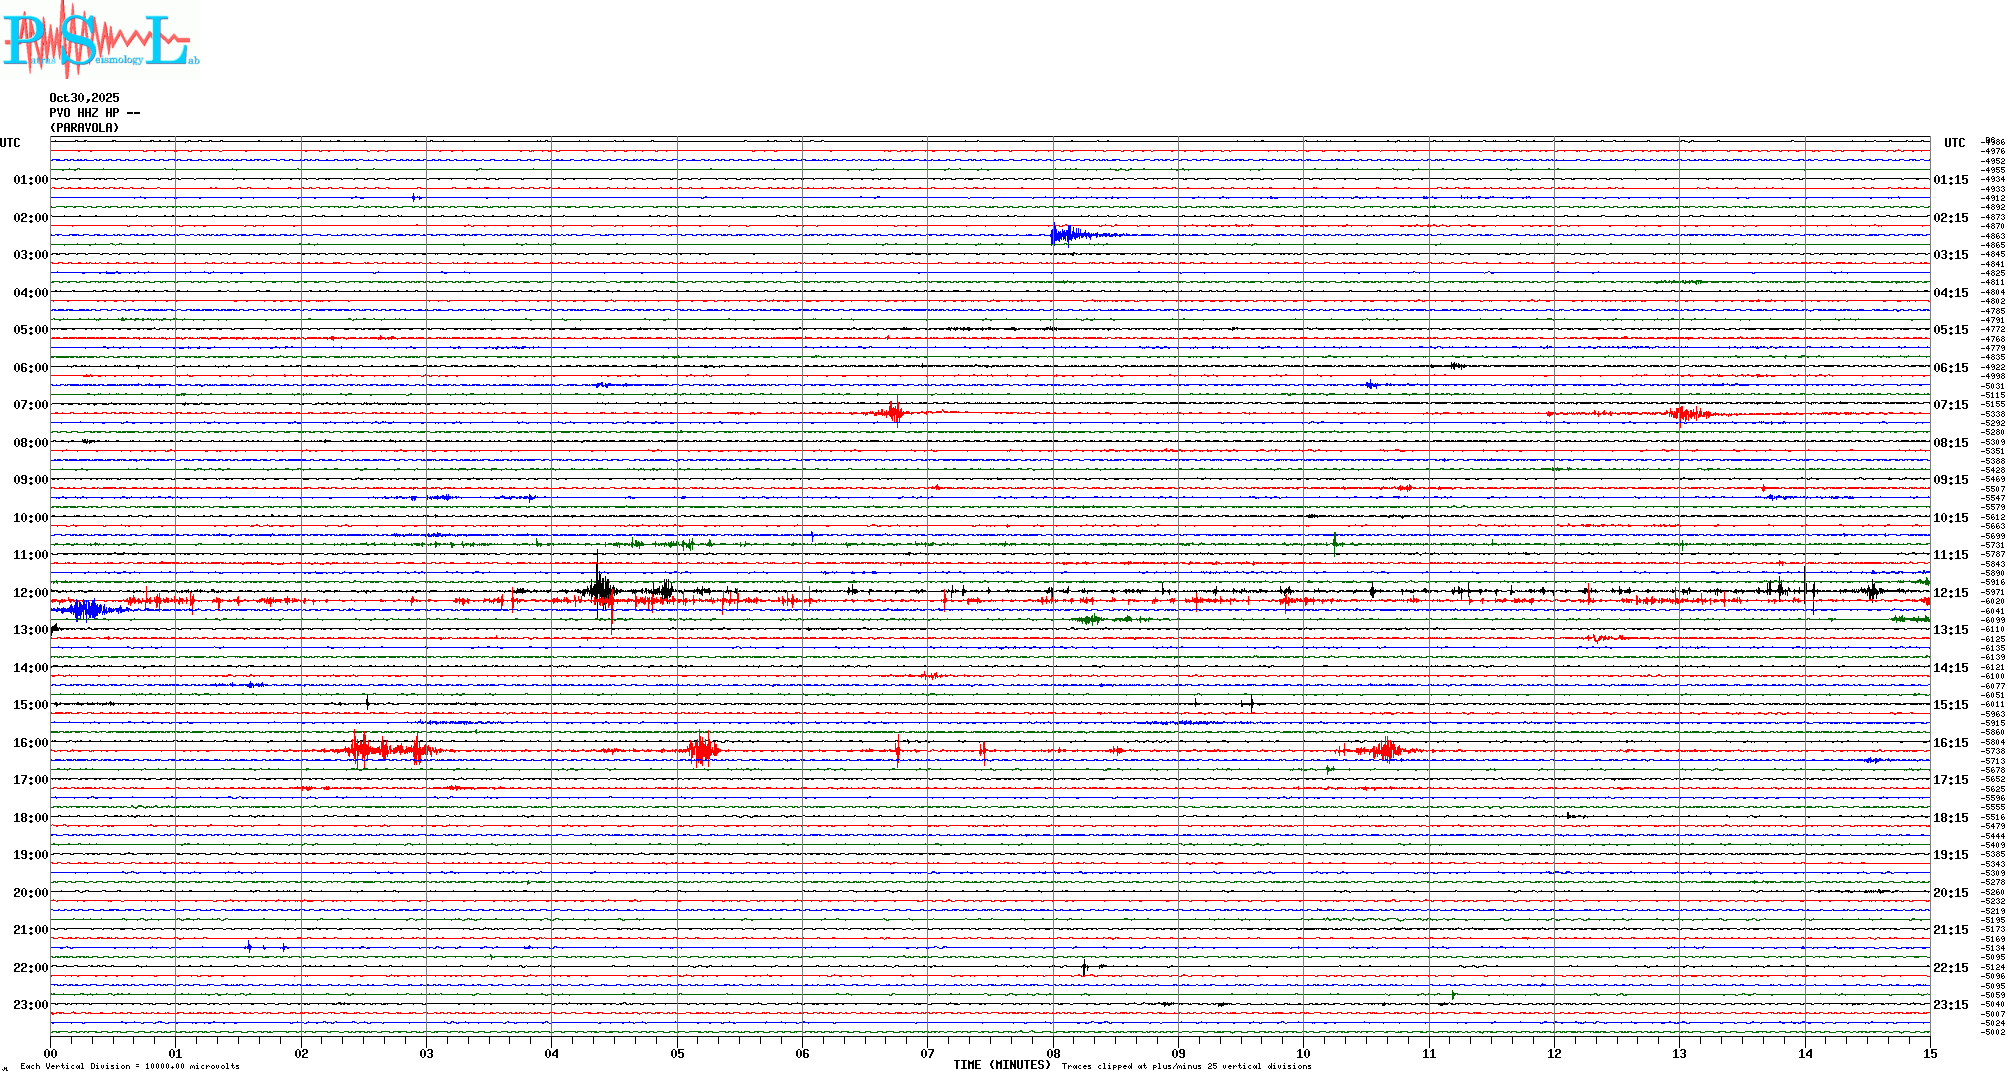2010x1080 pixels.
Task: Click the Traces clipped footnote text
Action: click(x=1186, y=1066)
